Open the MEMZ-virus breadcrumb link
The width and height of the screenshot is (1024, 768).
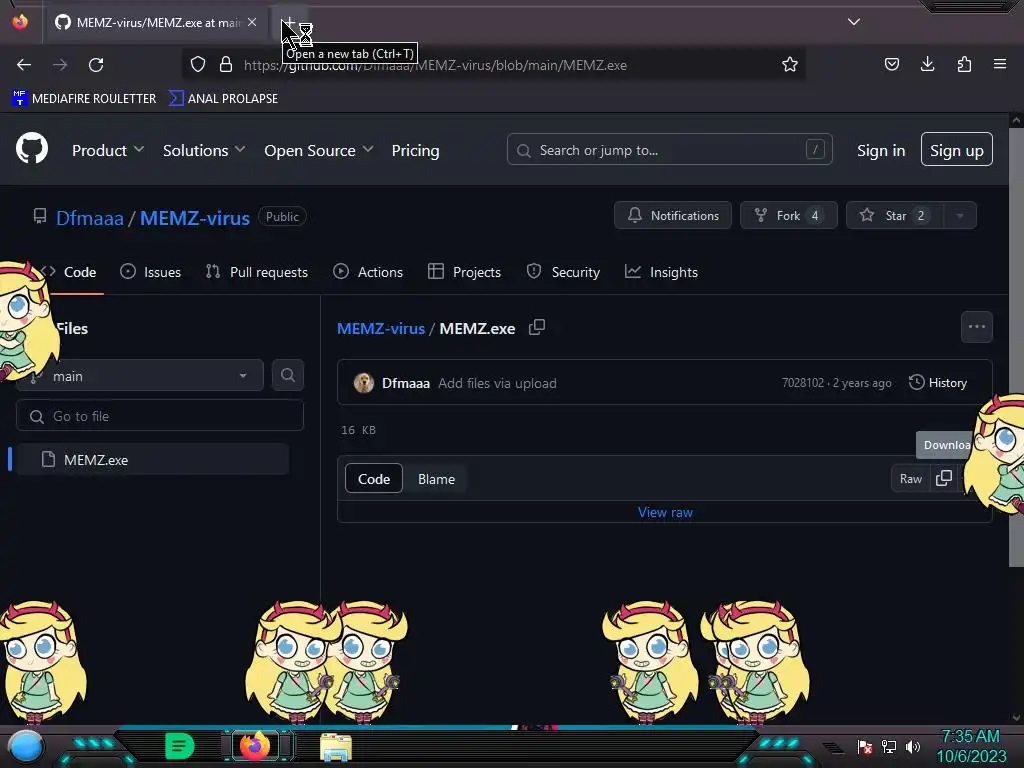pyautogui.click(x=381, y=328)
